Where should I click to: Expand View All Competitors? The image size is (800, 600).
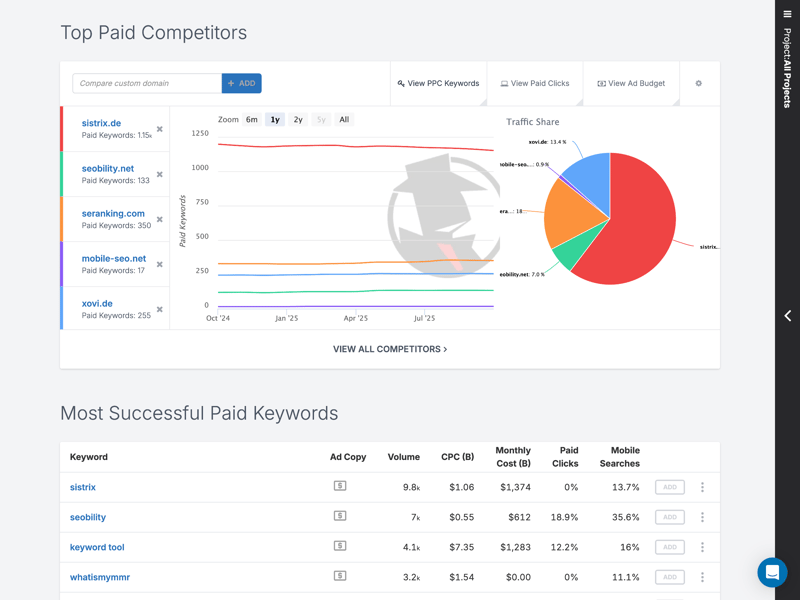tap(390, 349)
